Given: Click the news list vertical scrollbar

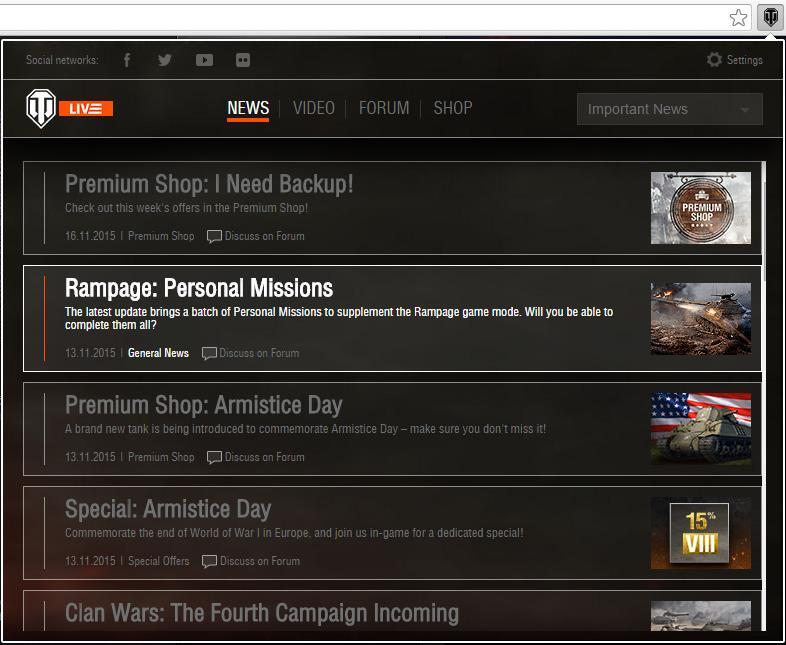Looking at the screenshot, I should 765,220.
